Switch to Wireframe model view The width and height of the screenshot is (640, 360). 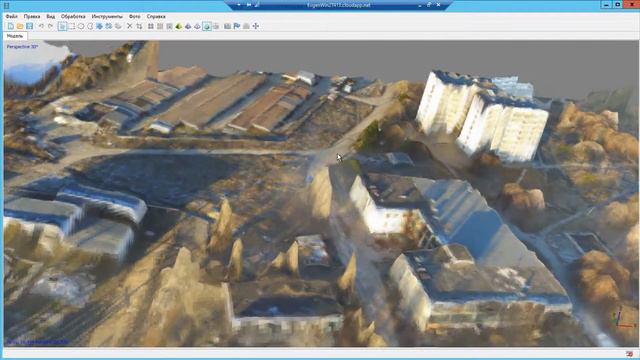coord(198,26)
